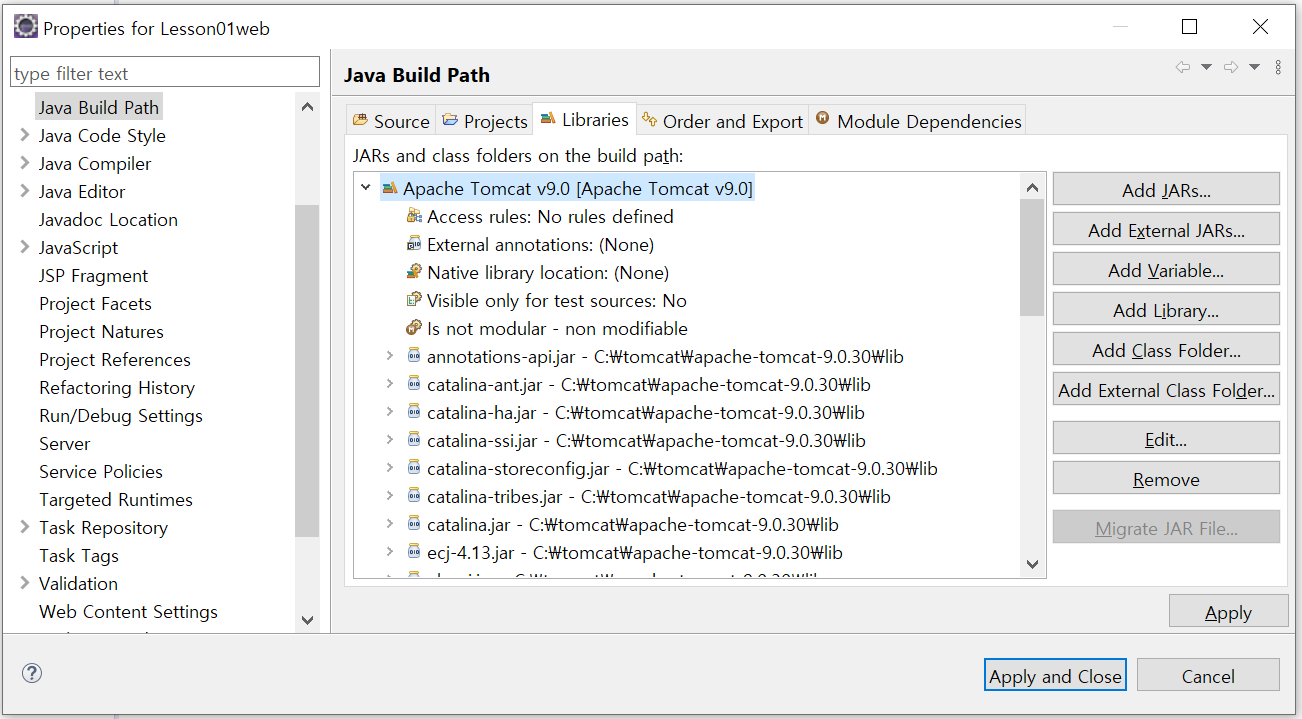
Task: Open the Module Dependencies tab
Action: tap(918, 121)
